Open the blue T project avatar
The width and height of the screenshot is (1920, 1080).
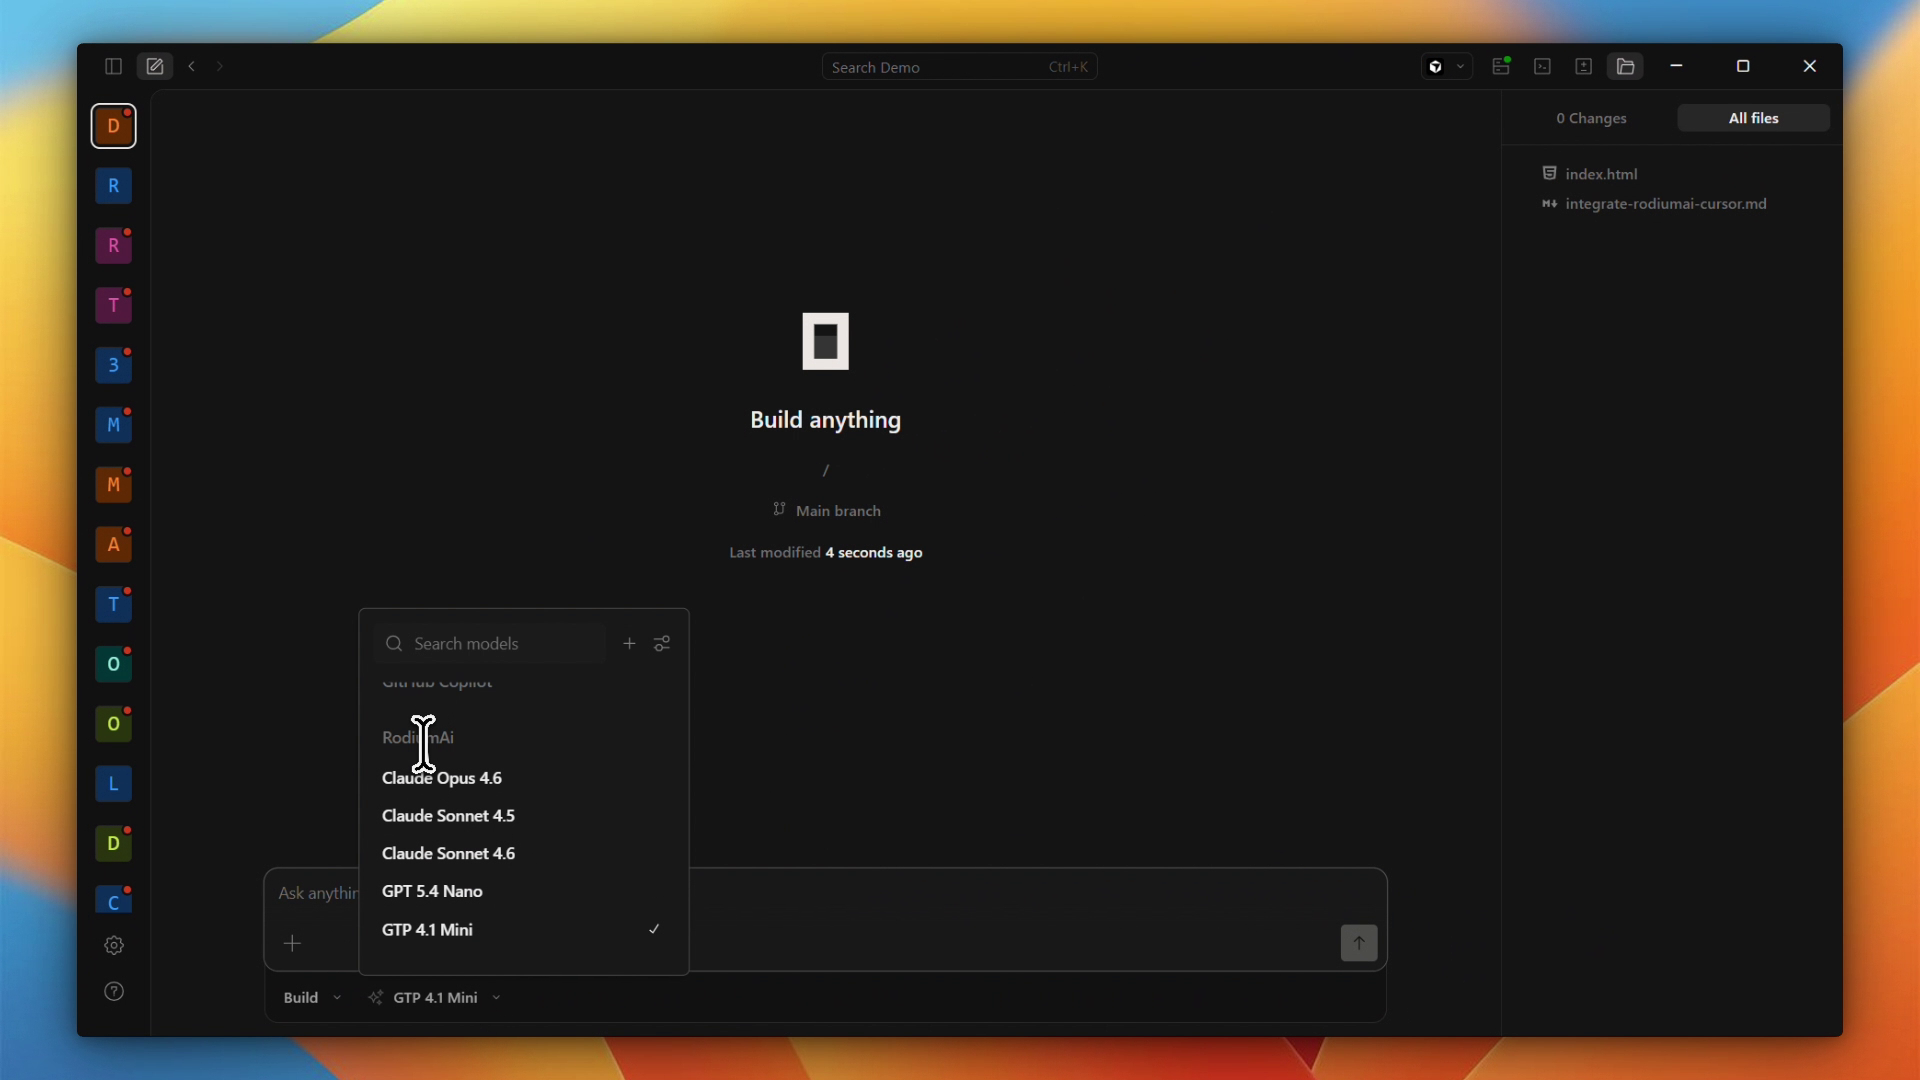coord(114,604)
